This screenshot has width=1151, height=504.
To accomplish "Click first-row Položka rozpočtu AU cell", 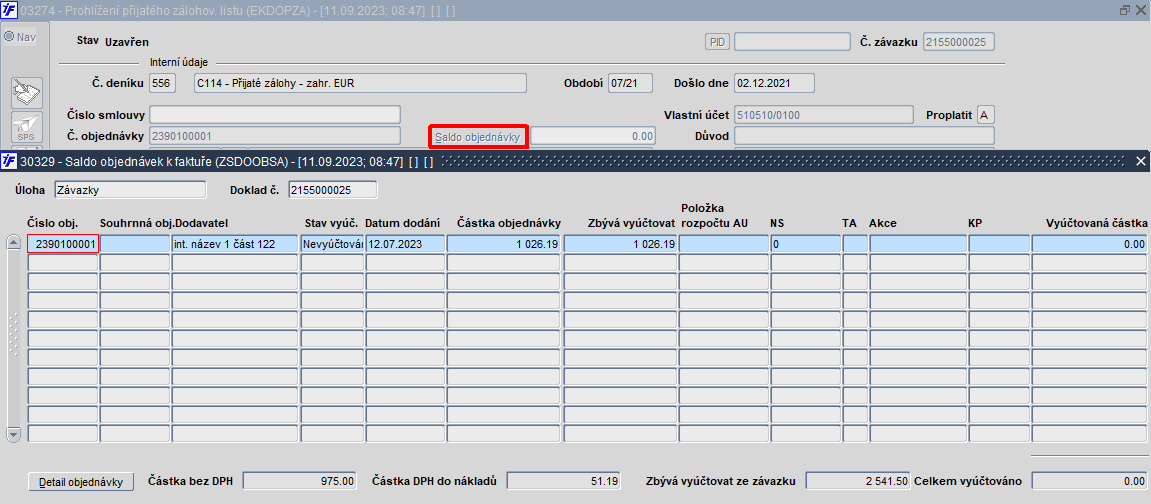I will 723,244.
